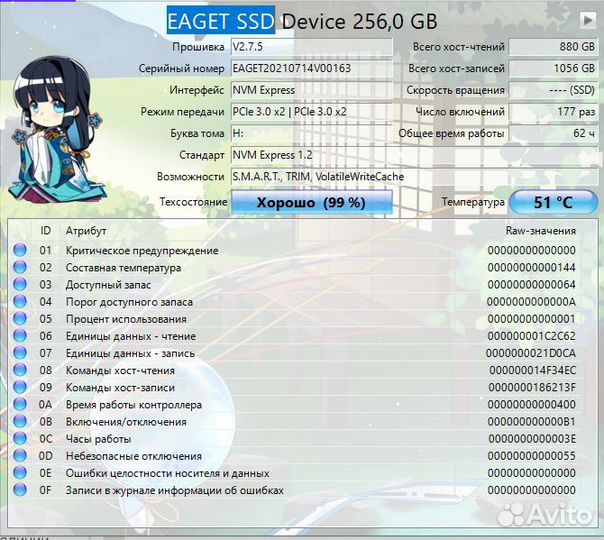Select the Составная температура attribute name
Viewport: 604px width, 540px height.
(123, 267)
